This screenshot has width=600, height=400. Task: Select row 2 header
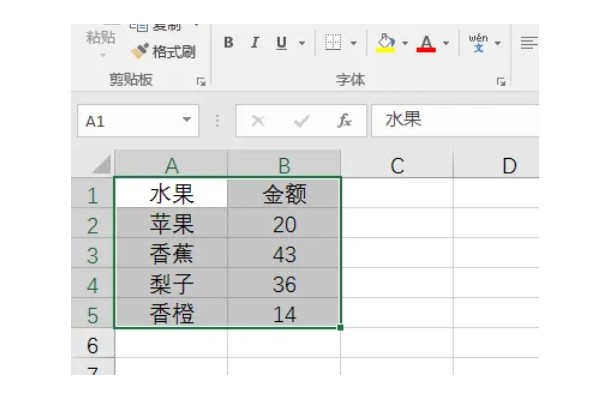click(x=93, y=223)
